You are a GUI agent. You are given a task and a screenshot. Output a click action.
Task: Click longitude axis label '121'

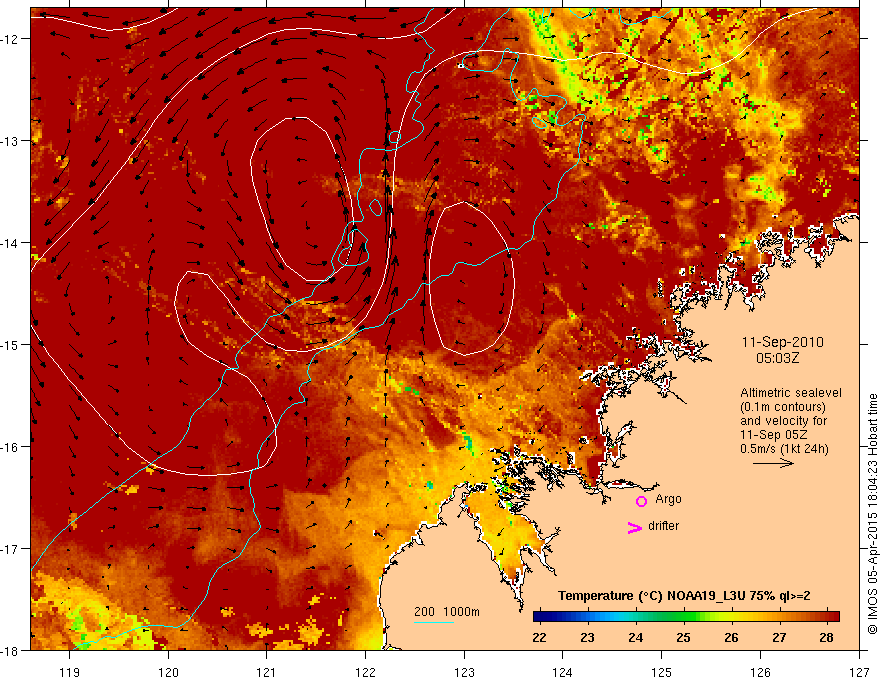pyautogui.click(x=267, y=672)
